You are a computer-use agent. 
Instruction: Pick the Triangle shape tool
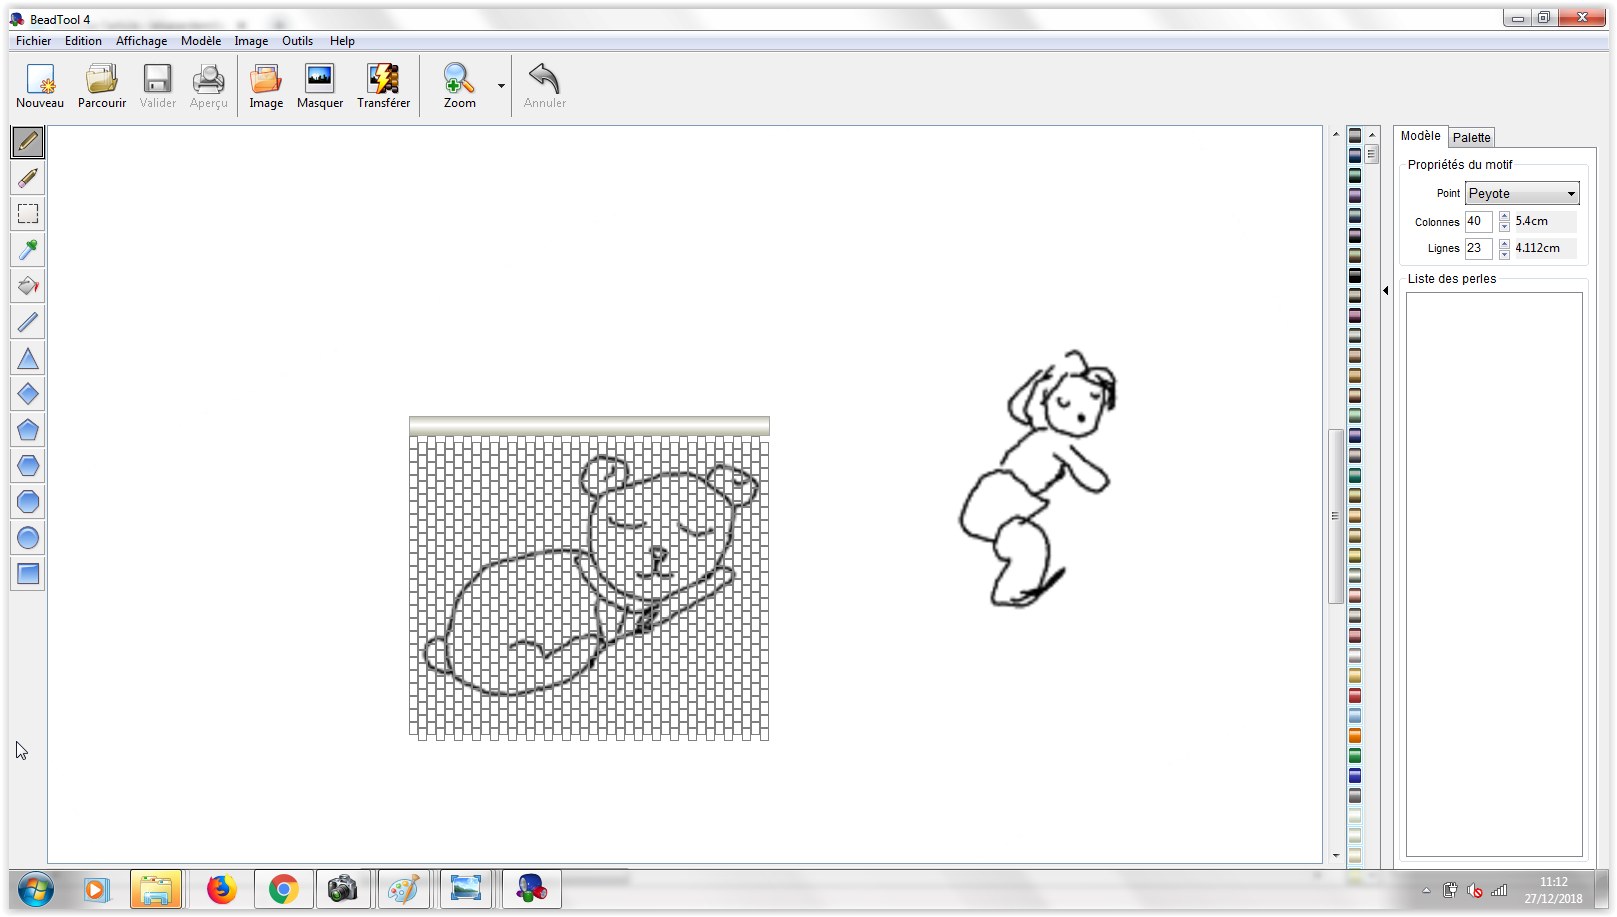click(x=28, y=358)
